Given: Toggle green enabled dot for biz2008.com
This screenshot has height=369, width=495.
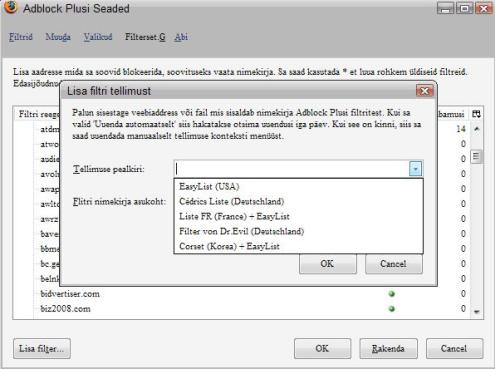Looking at the screenshot, I should (392, 309).
